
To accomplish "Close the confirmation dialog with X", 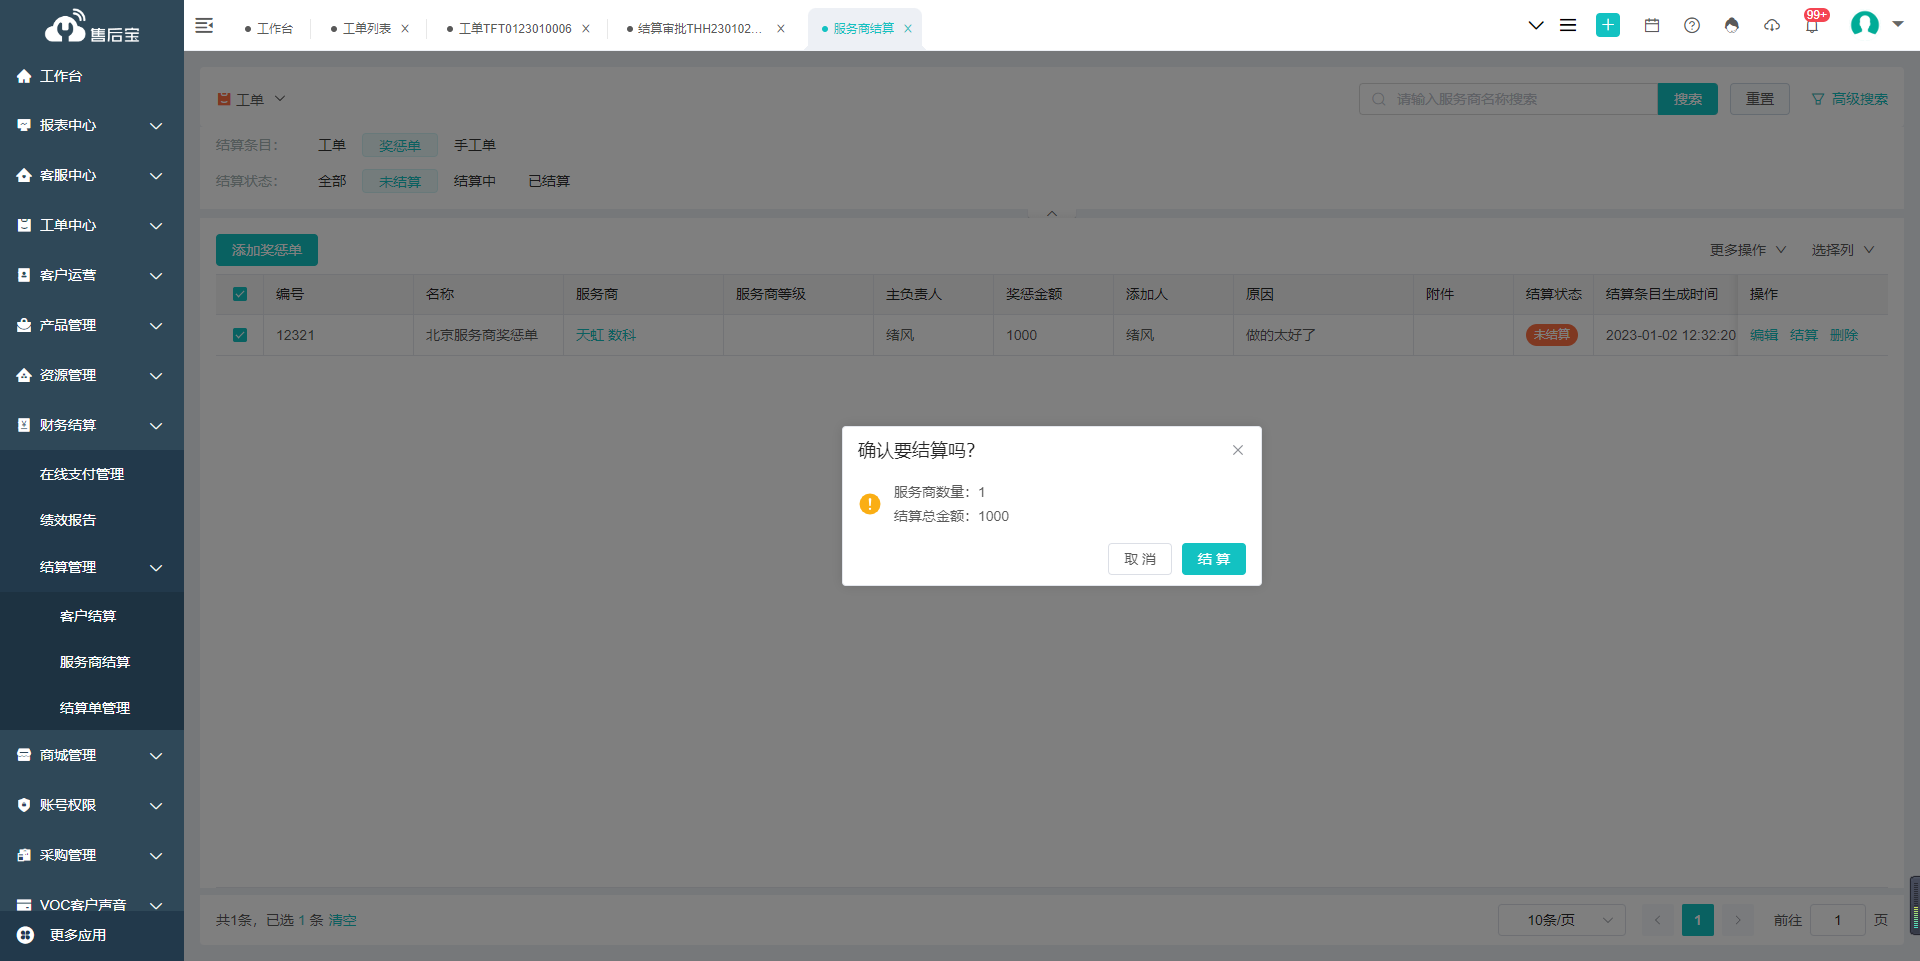I will [1238, 450].
